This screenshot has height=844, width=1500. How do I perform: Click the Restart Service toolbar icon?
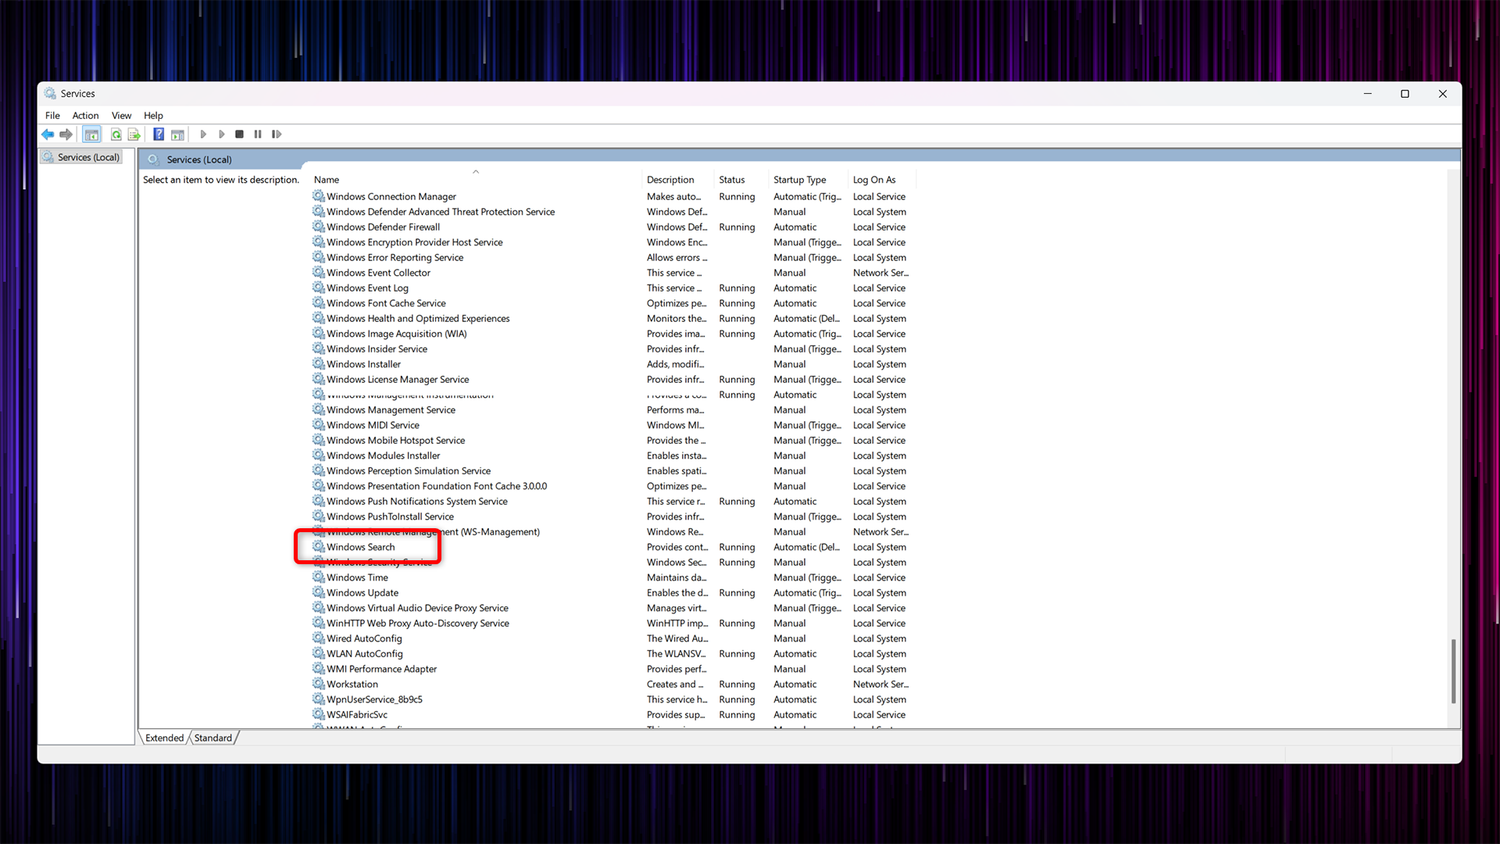pyautogui.click(x=277, y=134)
